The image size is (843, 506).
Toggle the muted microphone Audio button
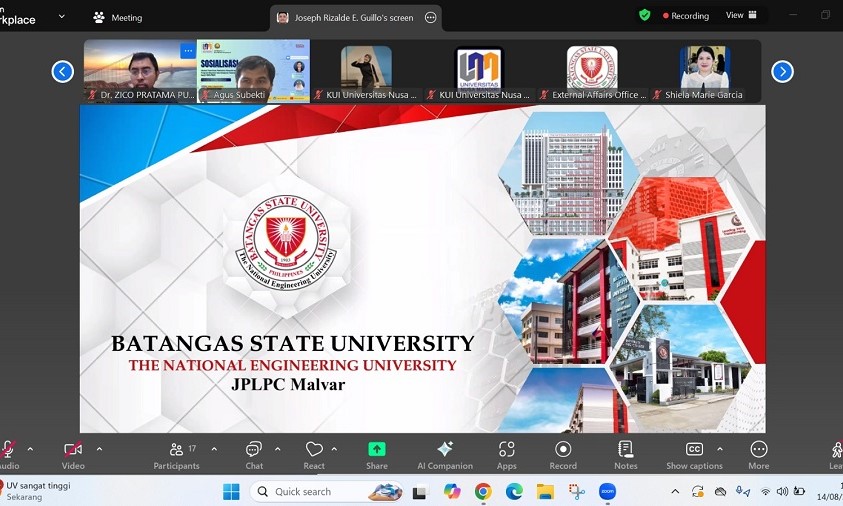click(8, 455)
